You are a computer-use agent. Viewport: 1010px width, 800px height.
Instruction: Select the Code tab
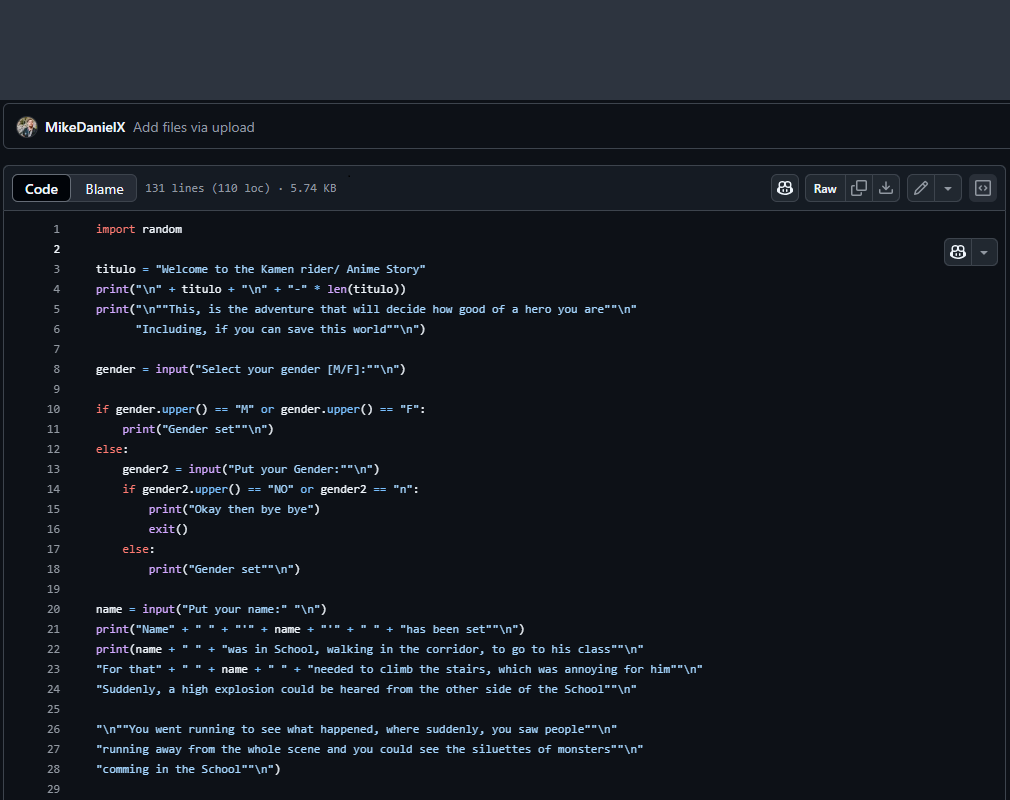pyautogui.click(x=41, y=188)
